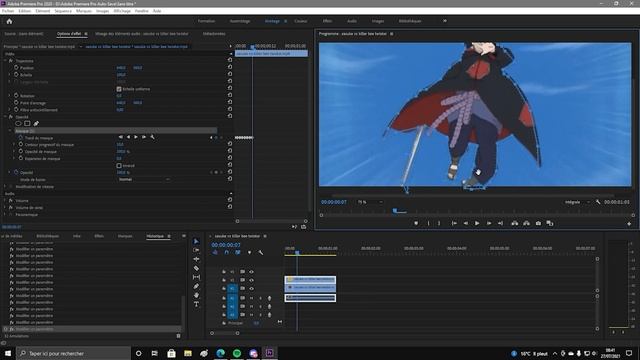This screenshot has width=640, height=360.
Task: Toggle visibility eye of top video track
Action: tap(251, 272)
